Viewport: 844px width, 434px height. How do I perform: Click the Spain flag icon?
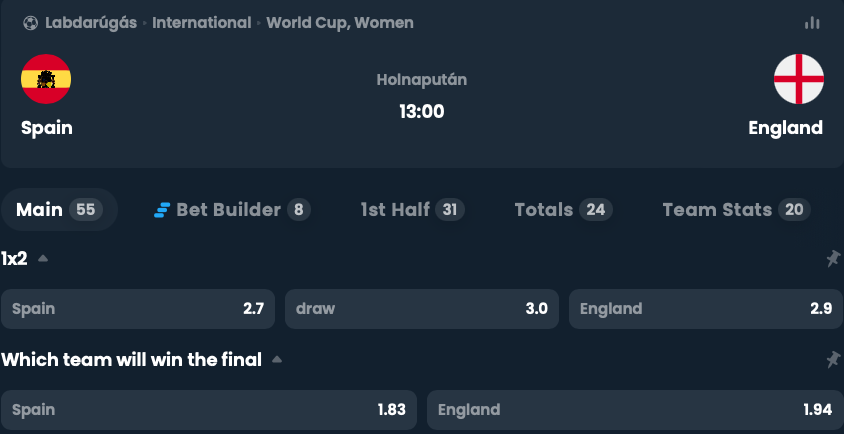(x=46, y=79)
